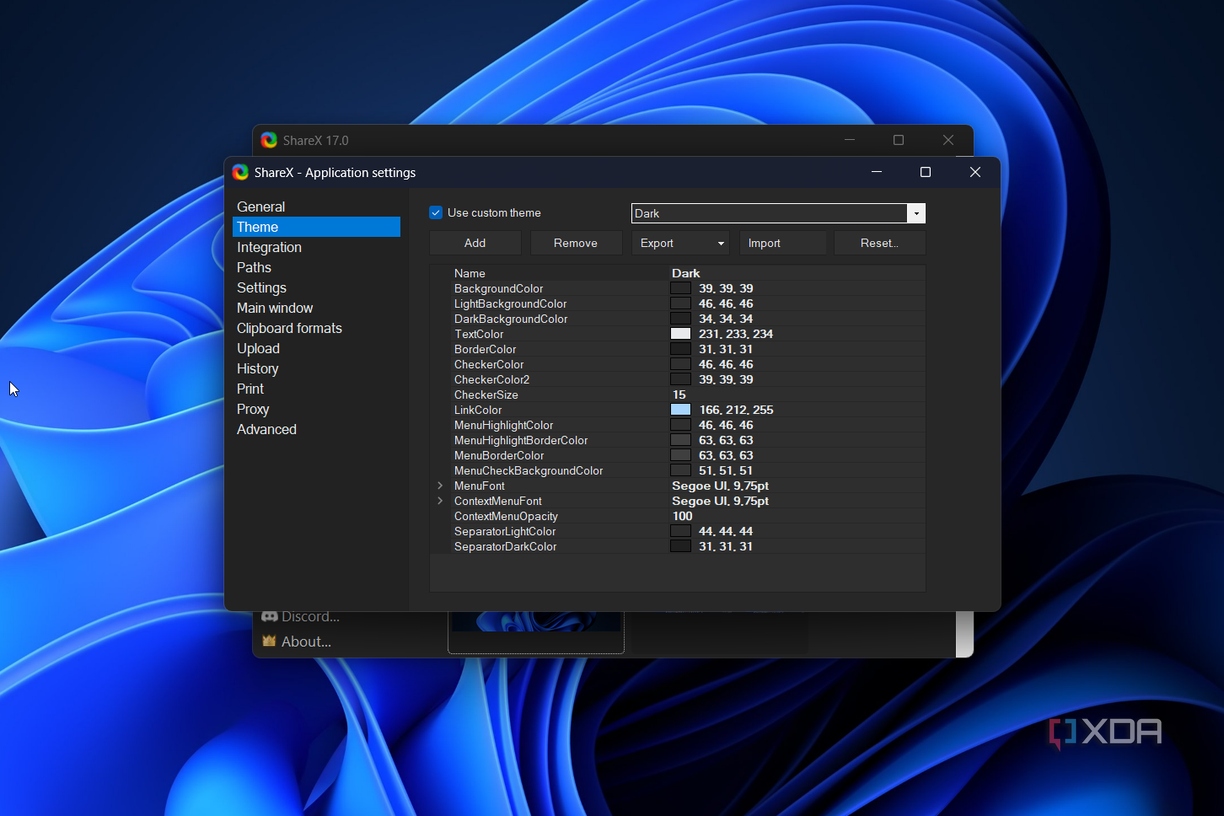Click the ShareX logo in Application settings title bar
The image size is (1224, 816).
(240, 172)
